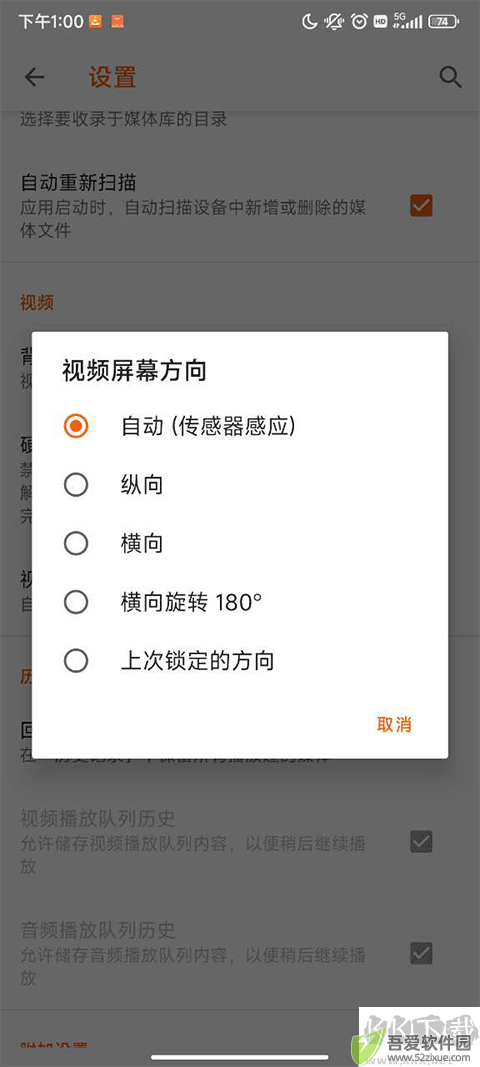The width and height of the screenshot is (480, 1067).
Task: Toggle the 视频播放队列历史 checkbox
Action: (x=421, y=842)
